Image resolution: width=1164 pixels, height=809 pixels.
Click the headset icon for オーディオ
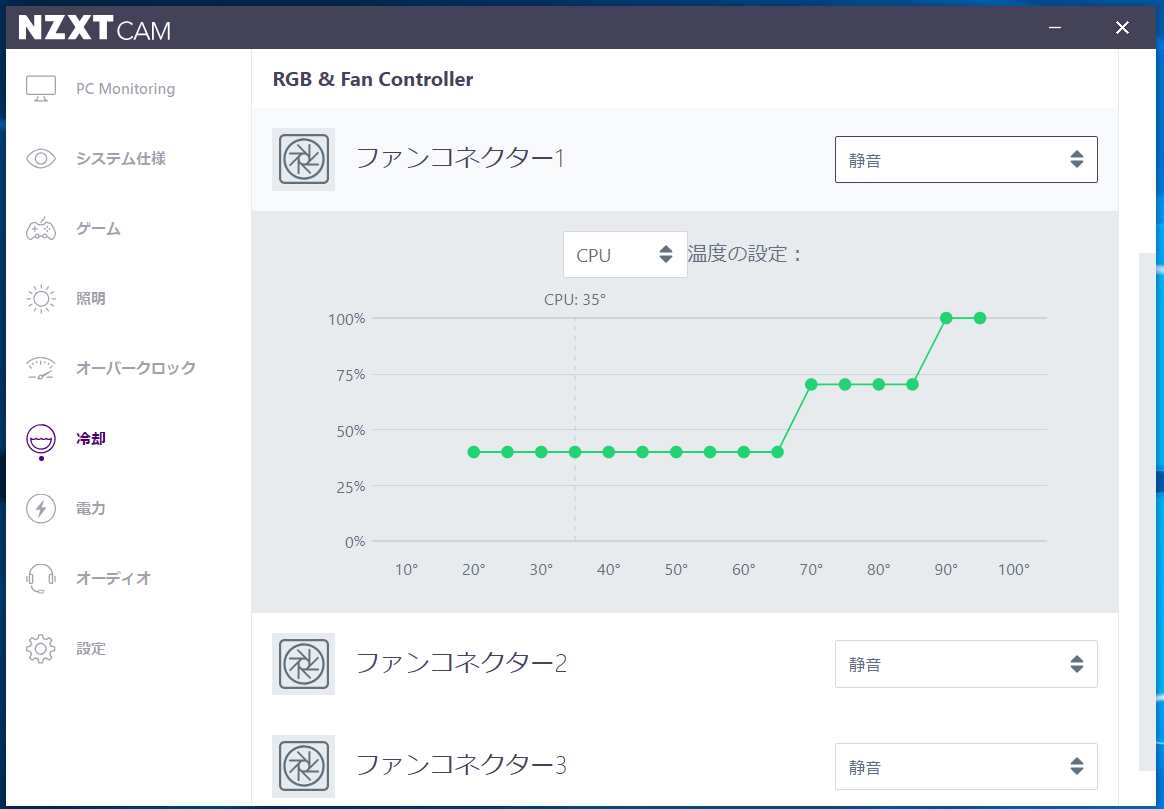pyautogui.click(x=41, y=578)
